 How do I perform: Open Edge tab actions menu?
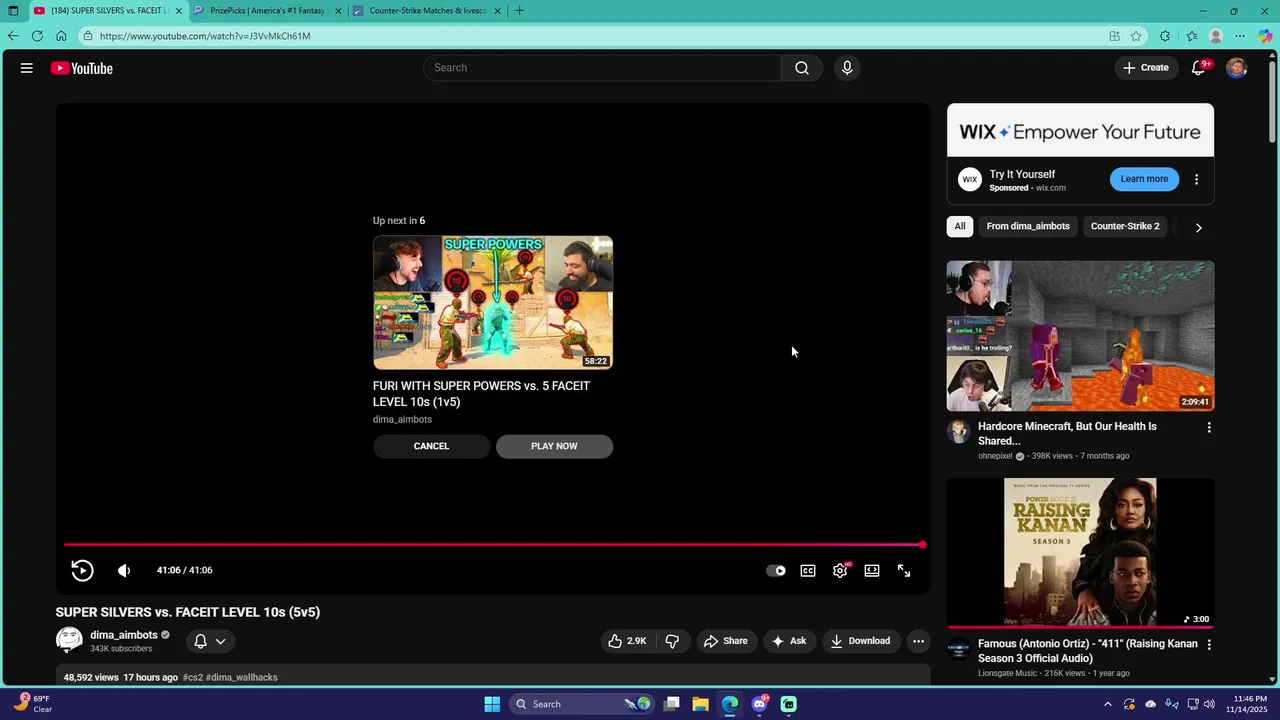click(13, 11)
